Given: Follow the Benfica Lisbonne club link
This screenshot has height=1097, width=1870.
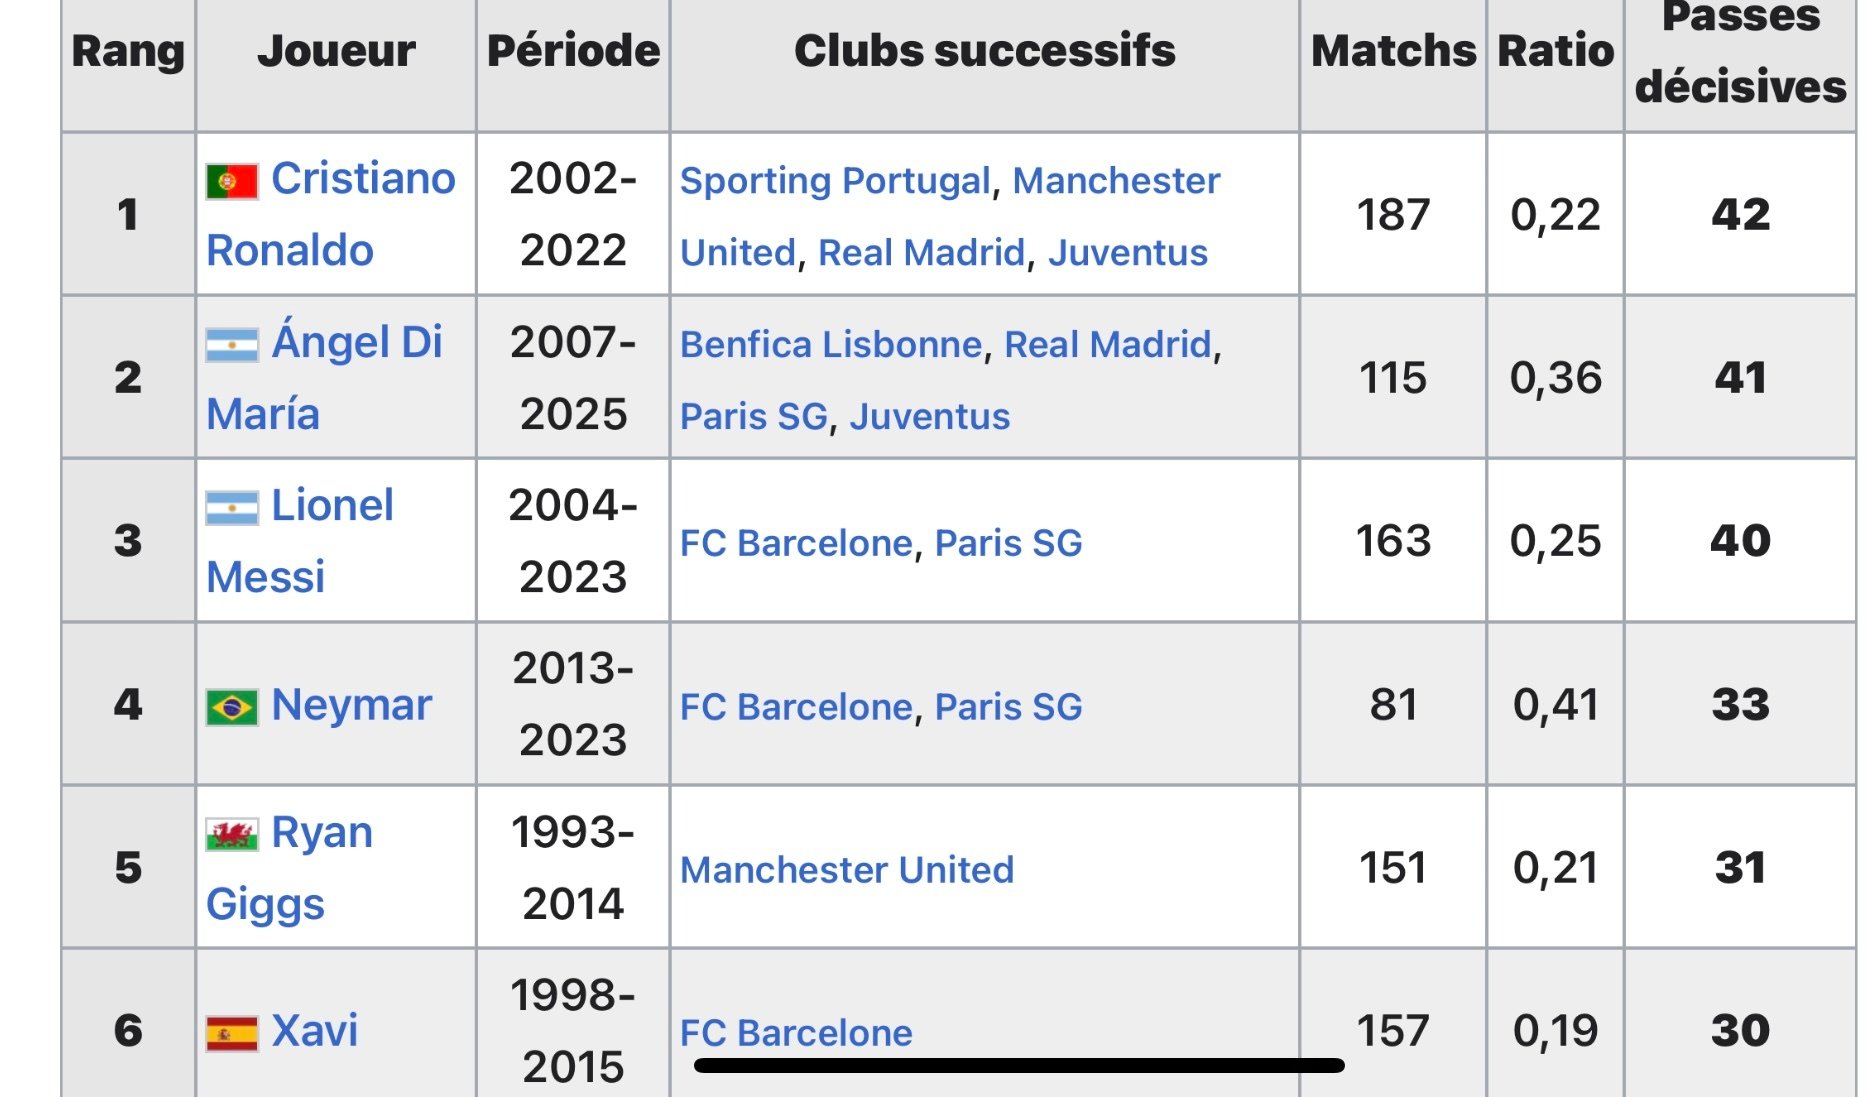Looking at the screenshot, I should coord(831,345).
